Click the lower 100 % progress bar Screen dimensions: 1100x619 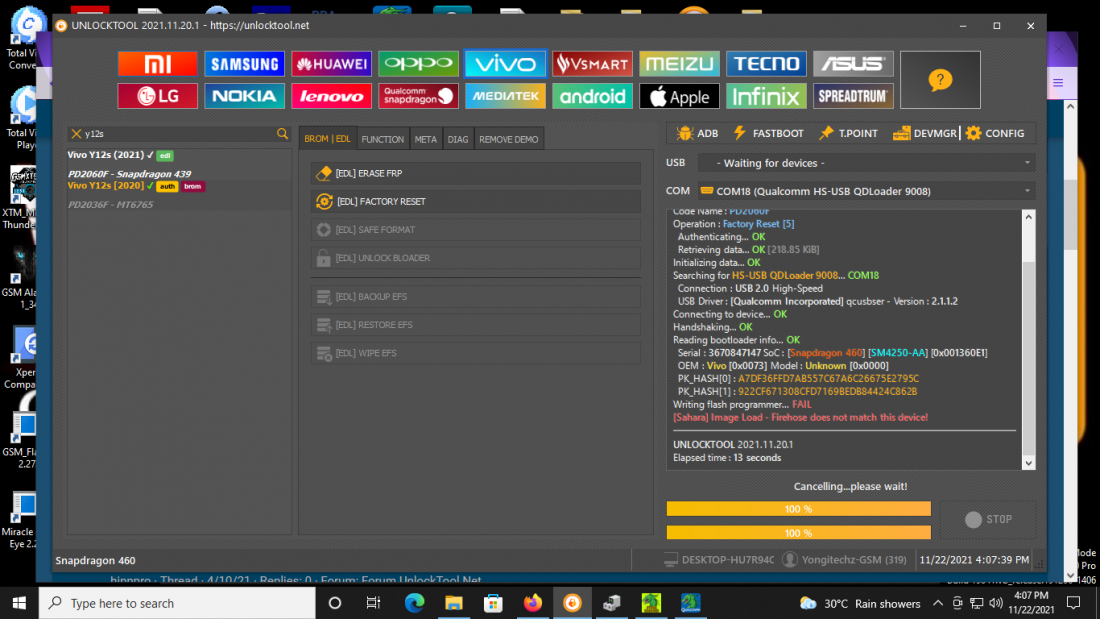[798, 533]
